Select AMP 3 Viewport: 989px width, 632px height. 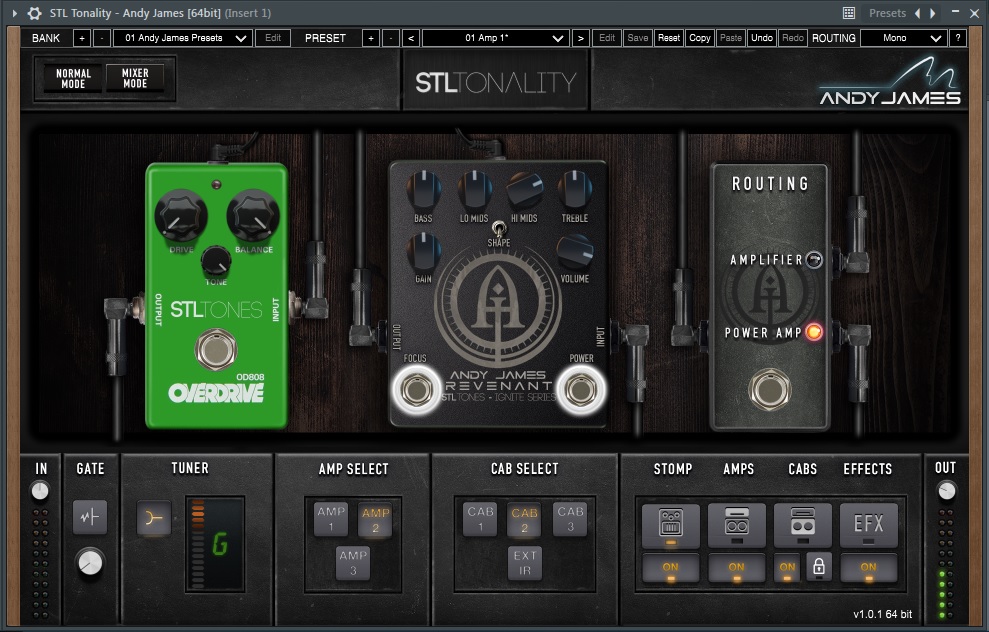coord(353,562)
